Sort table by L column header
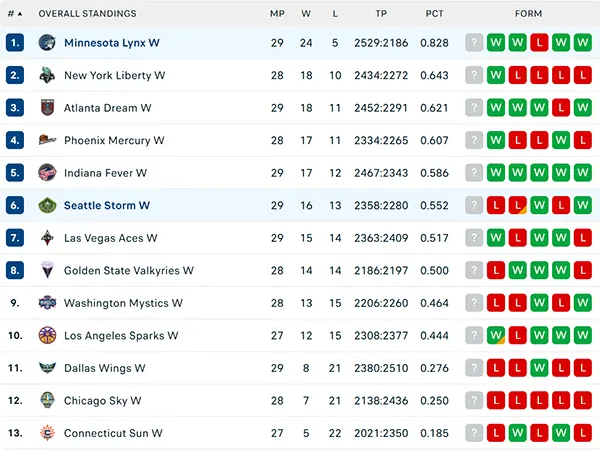 [x=335, y=14]
